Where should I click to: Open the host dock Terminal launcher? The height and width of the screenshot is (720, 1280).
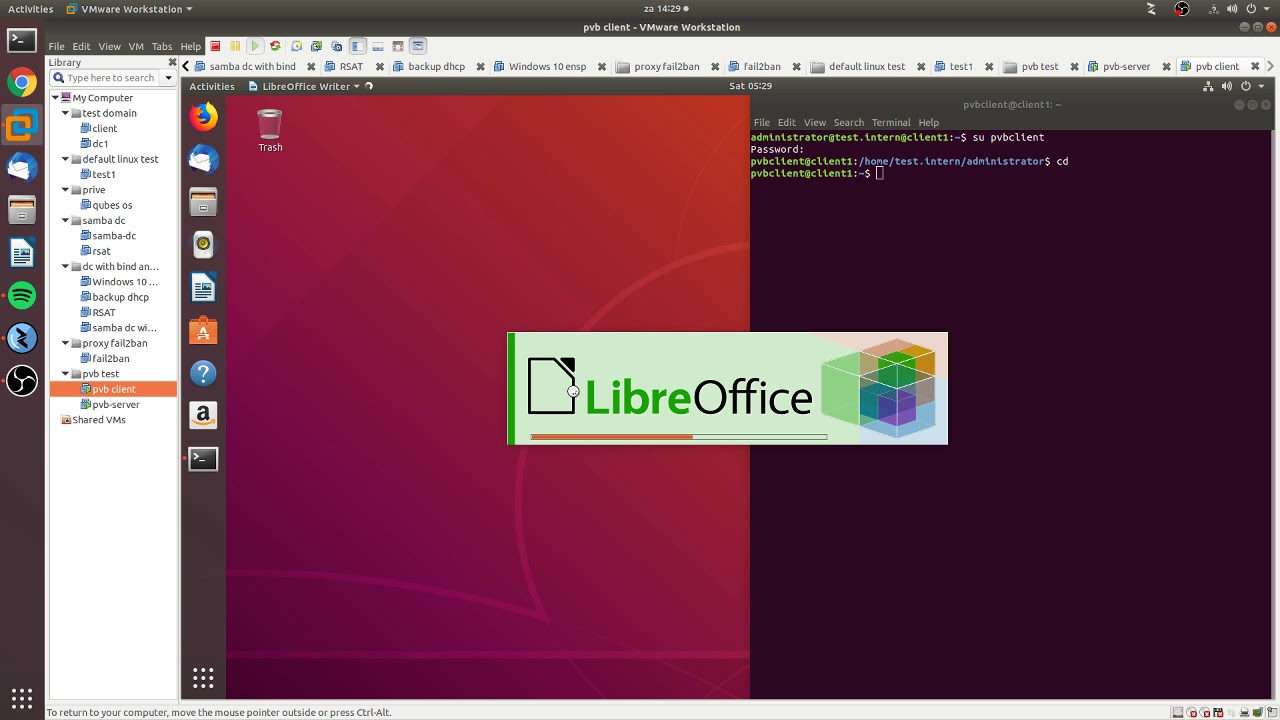coord(22,40)
